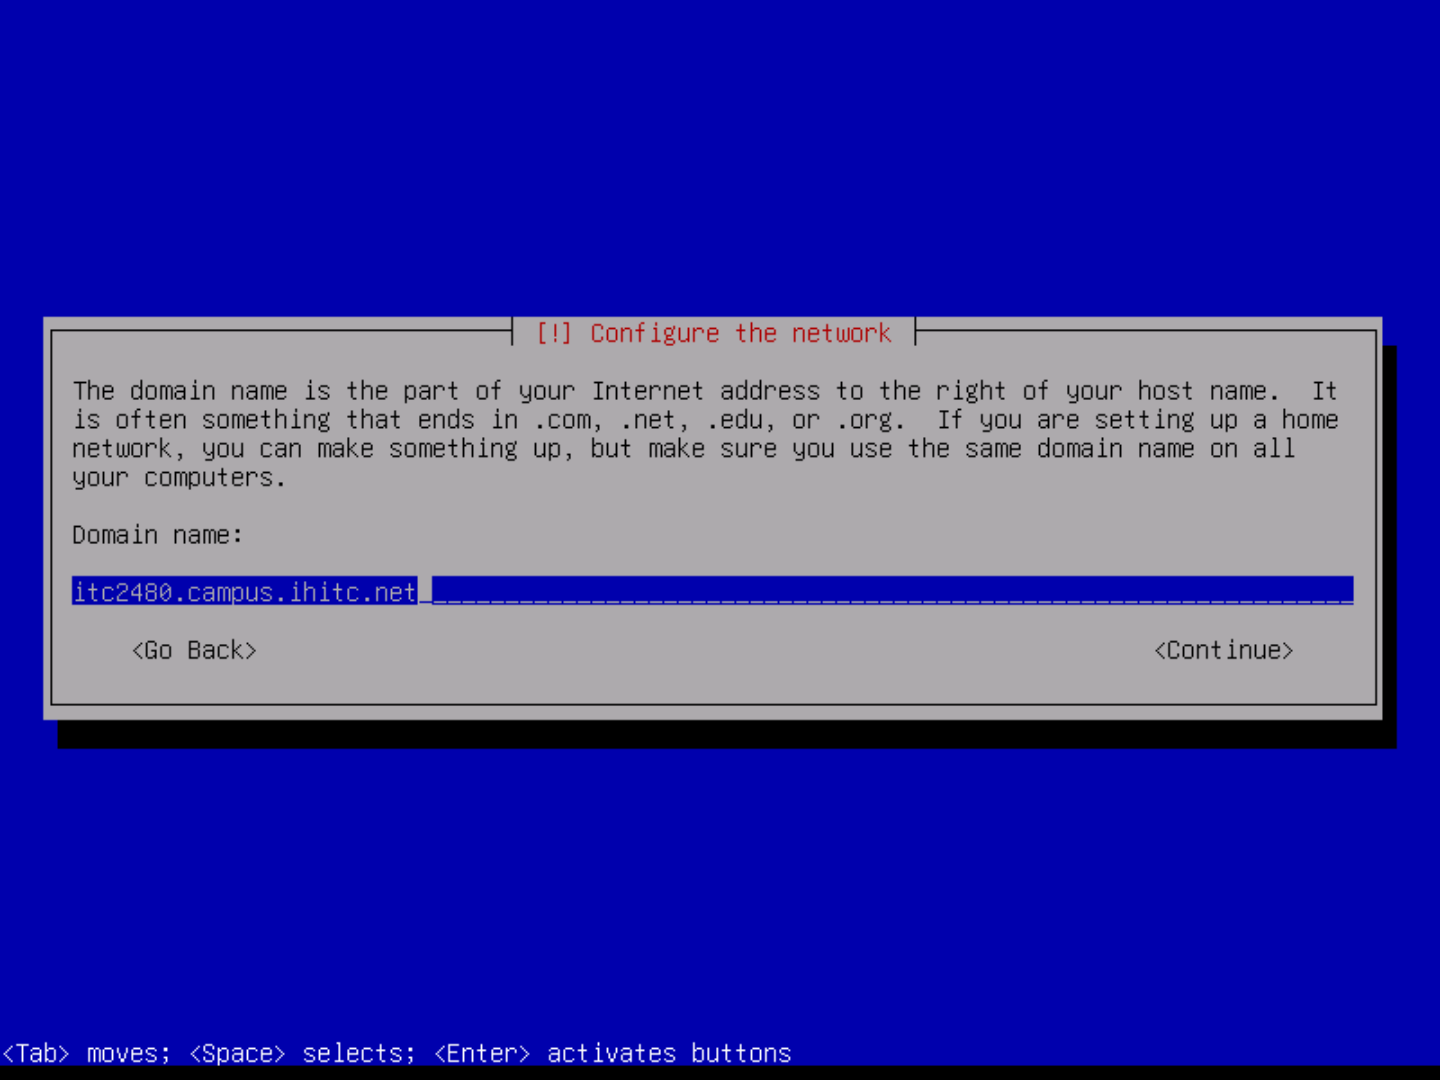Click "The domain name" at description start
The image size is (1440, 1080).
point(179,391)
